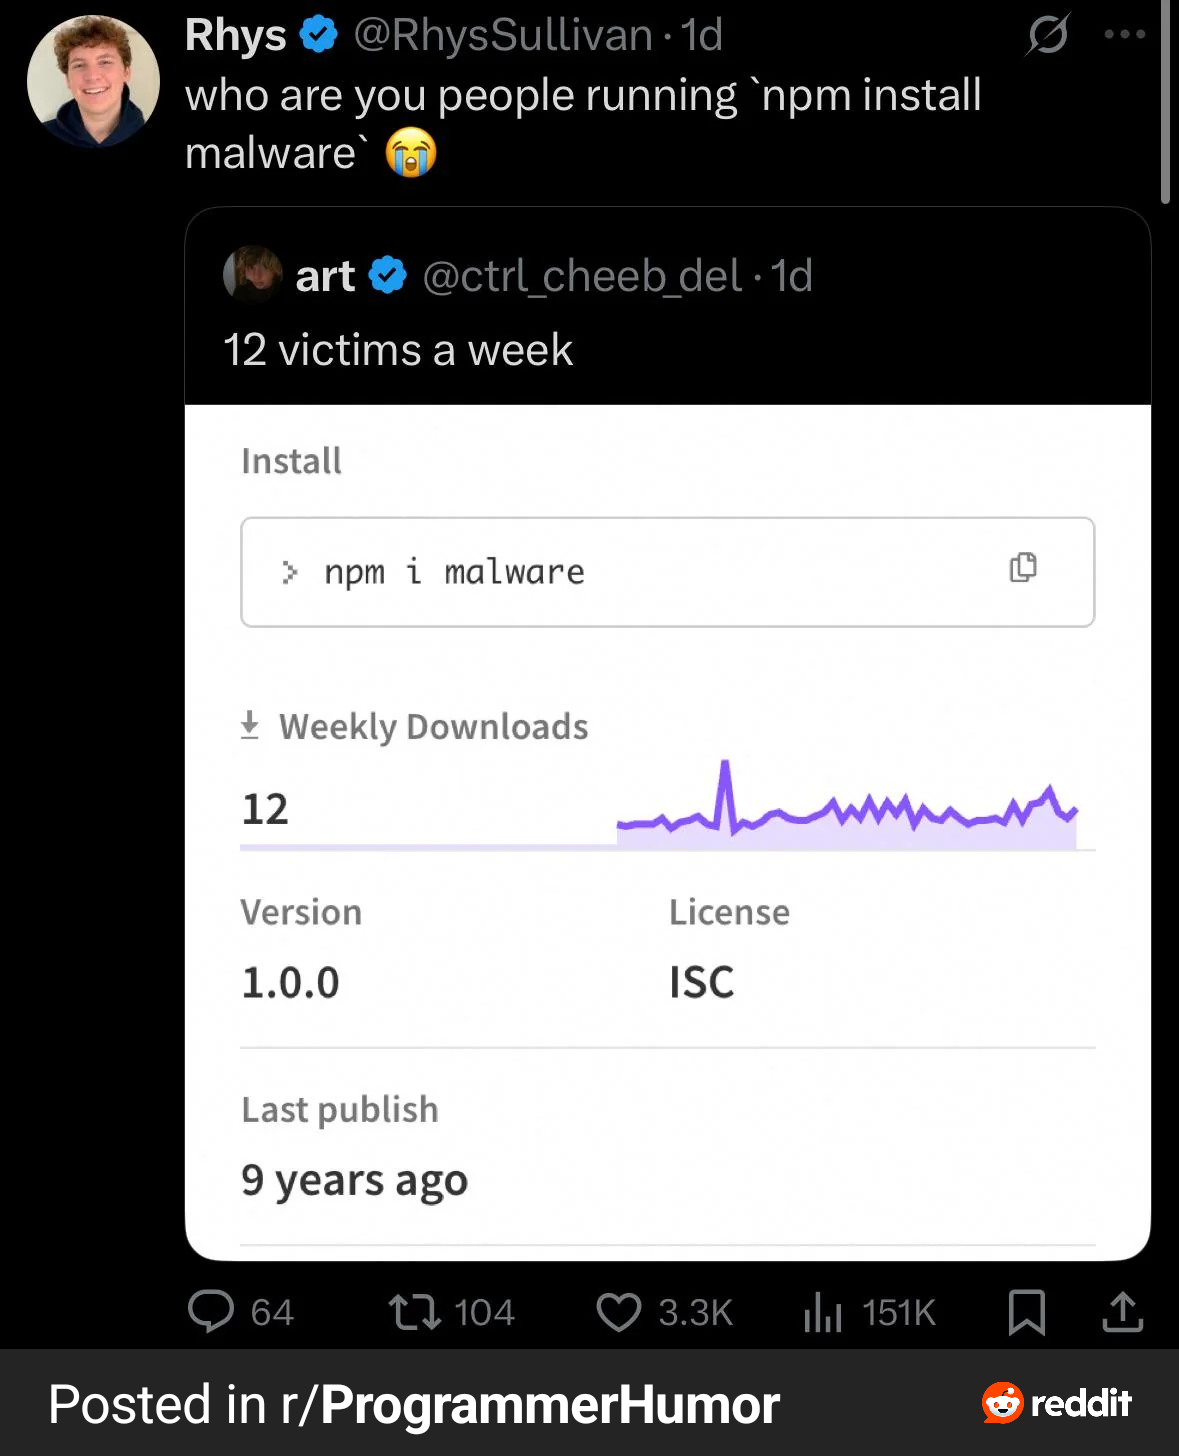Open the three-dot more options menu
This screenshot has height=1456, width=1179.
(1124, 35)
